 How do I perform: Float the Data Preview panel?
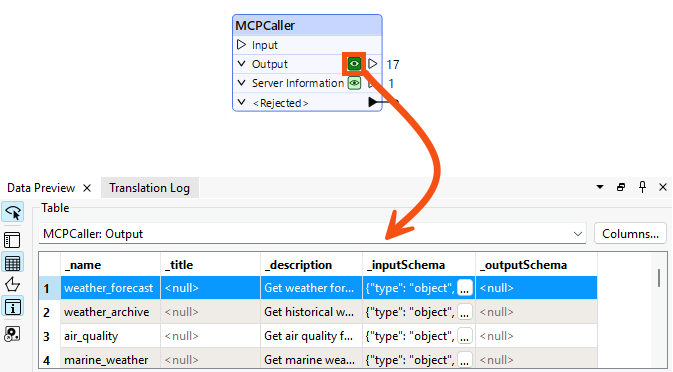[x=621, y=187]
